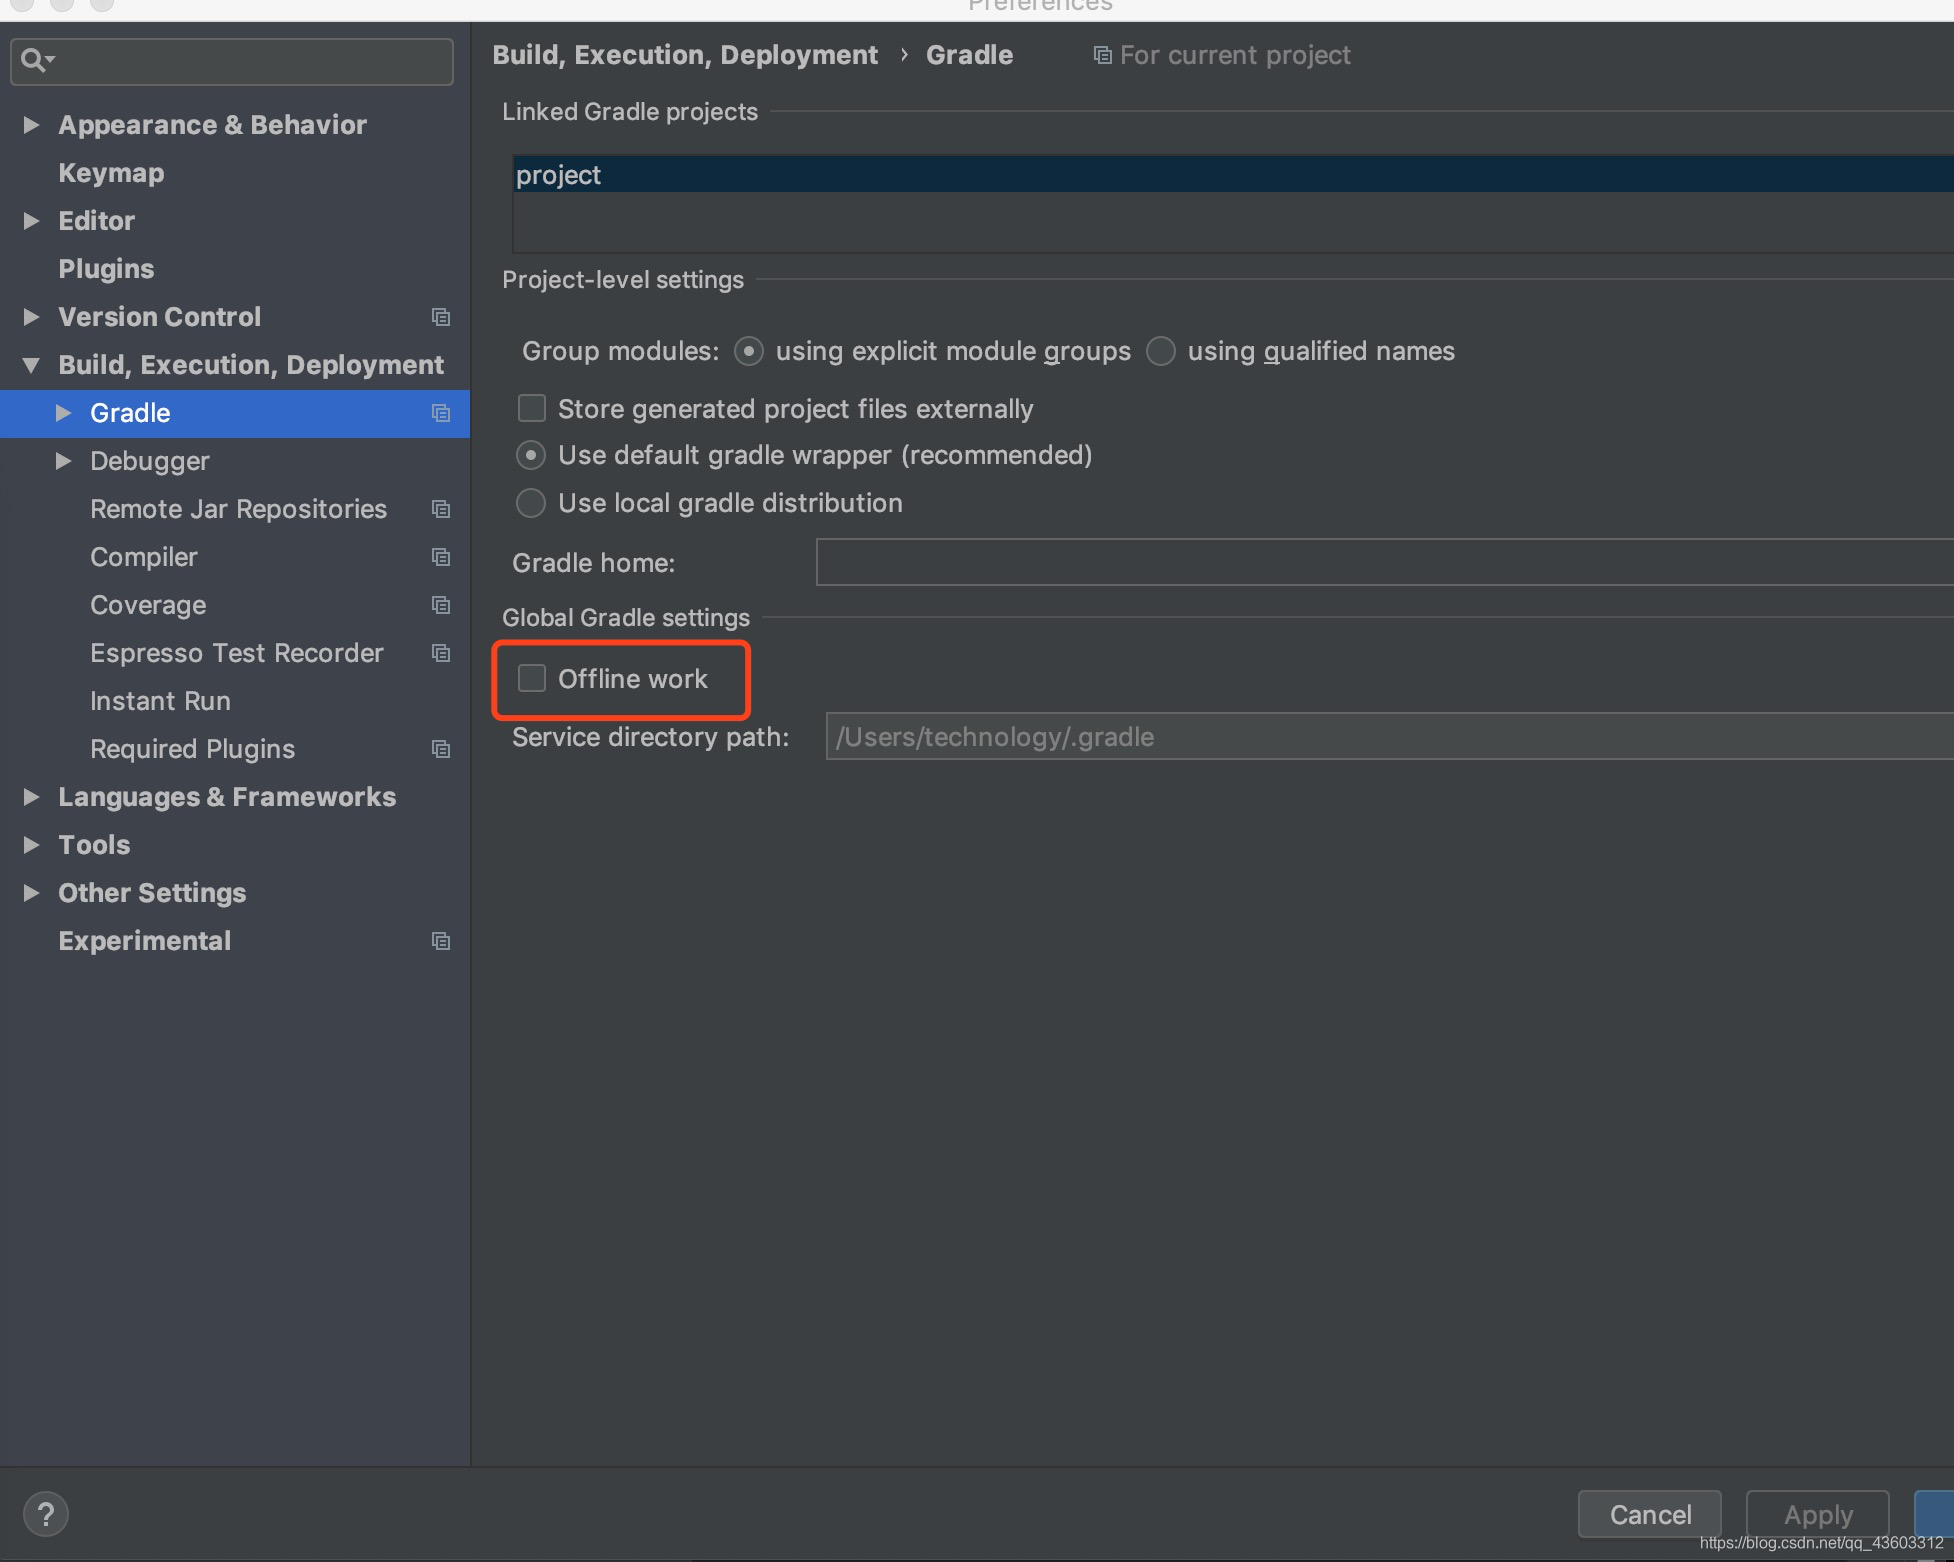Select using qualified names radio button

coord(1163,351)
